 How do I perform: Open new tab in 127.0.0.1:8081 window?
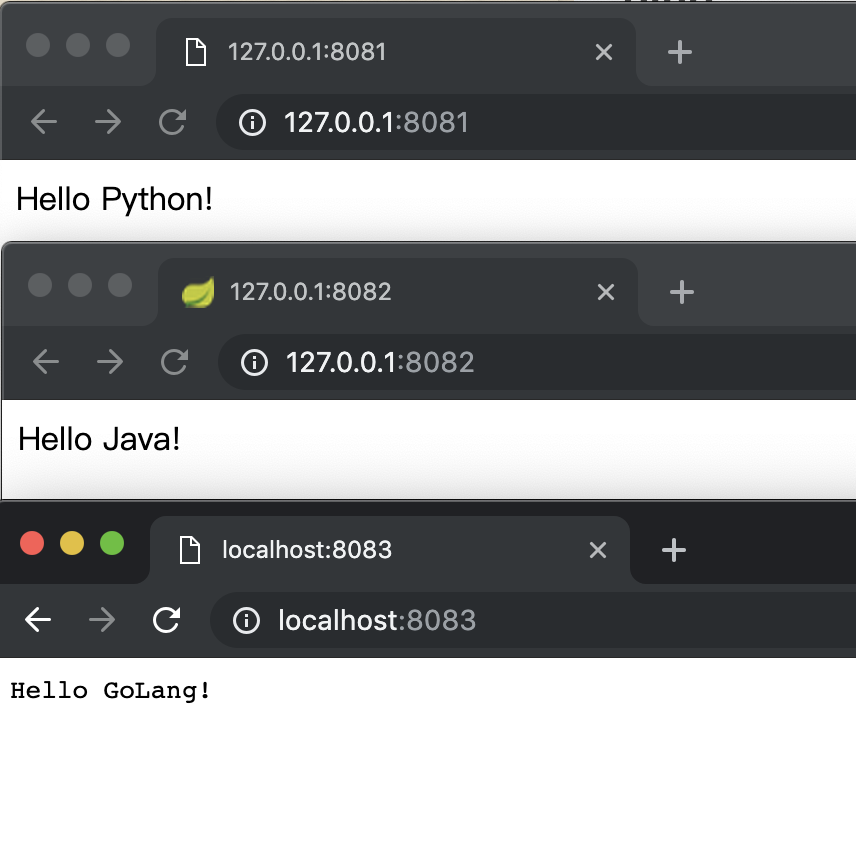pos(679,52)
